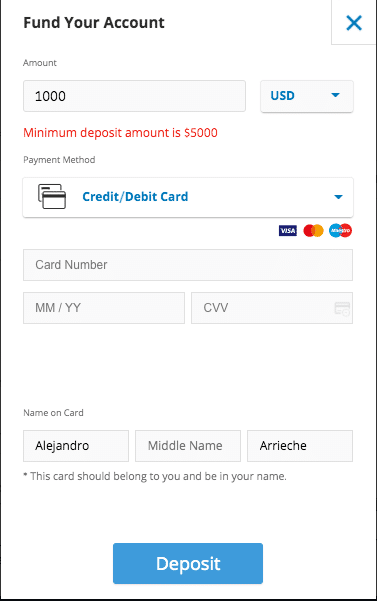Click the Maestro card logo
The image size is (377, 601).
point(340,230)
